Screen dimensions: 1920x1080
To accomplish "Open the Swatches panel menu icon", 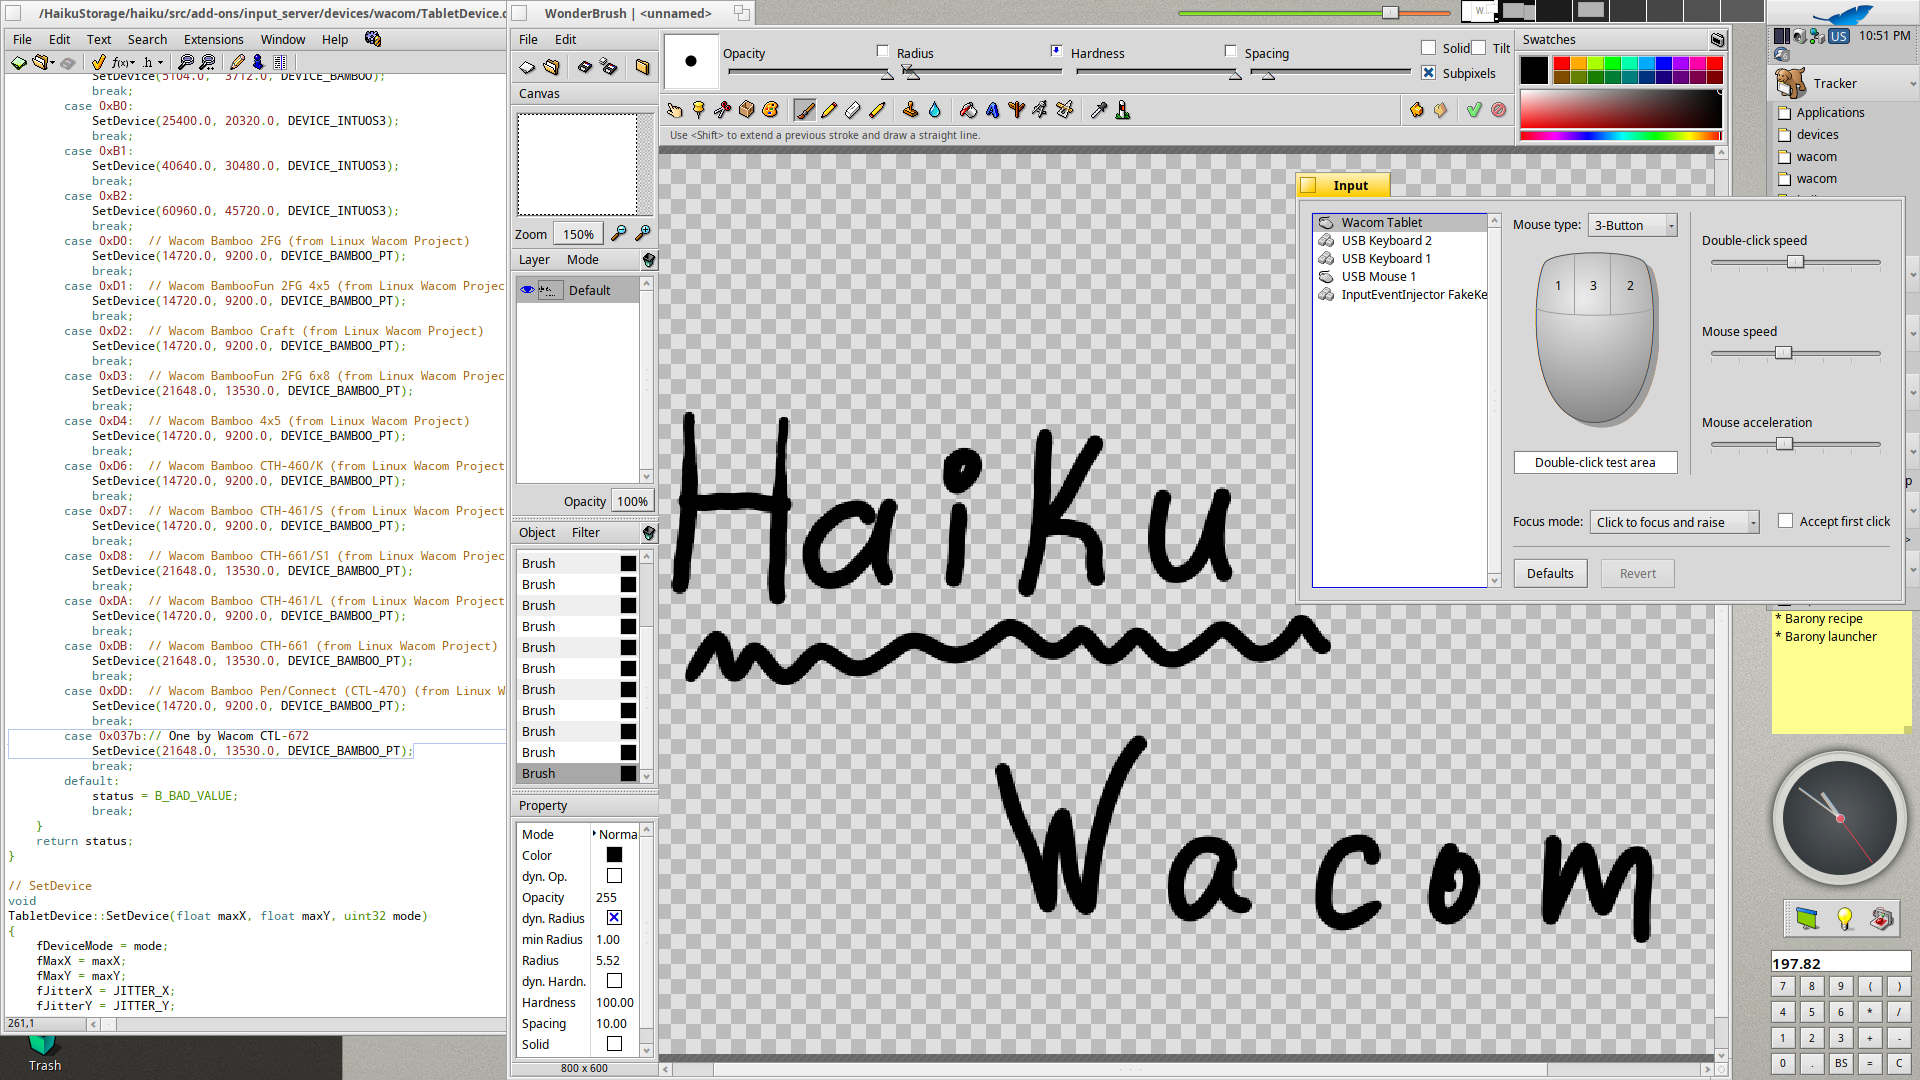I will pyautogui.click(x=1717, y=40).
